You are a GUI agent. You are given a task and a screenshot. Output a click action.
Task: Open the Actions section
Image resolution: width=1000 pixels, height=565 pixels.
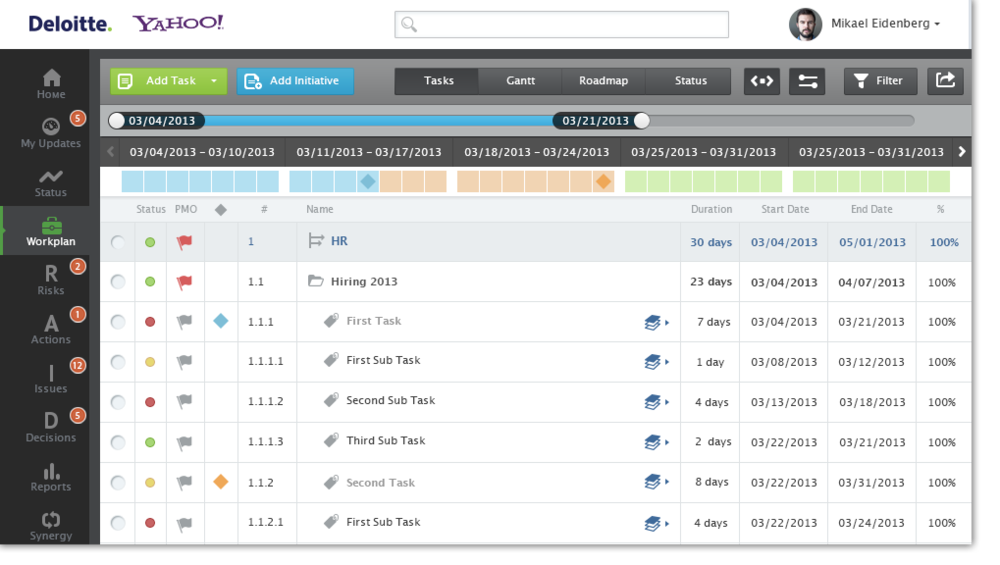coord(50,329)
